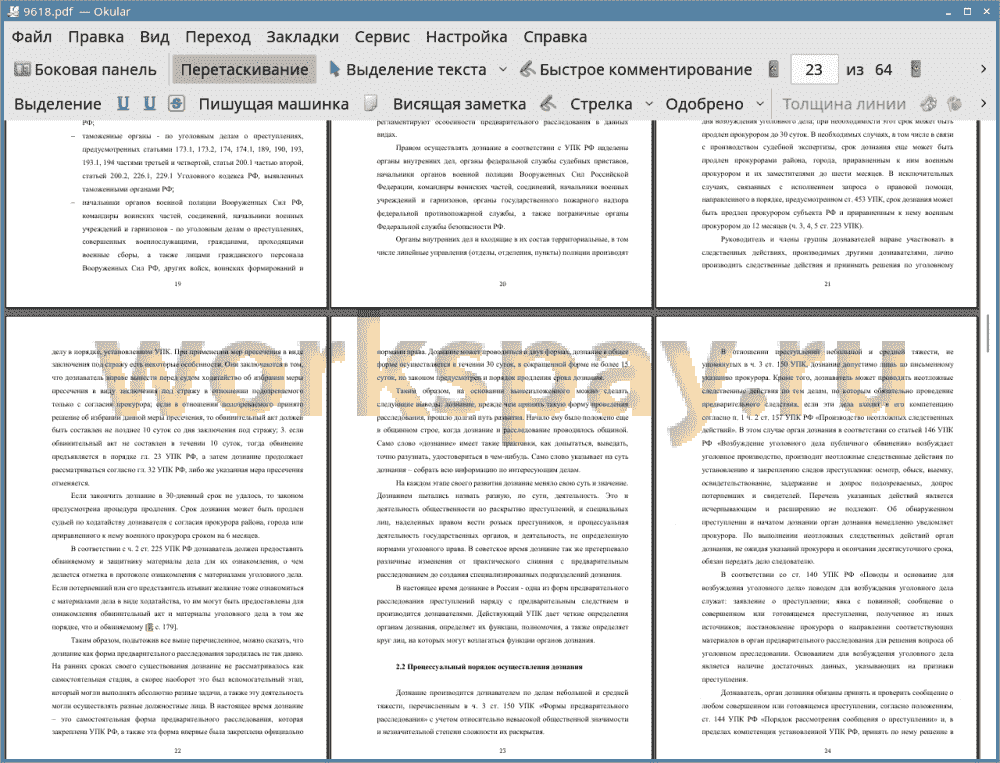Minimize the Okular window
The image size is (1000, 763).
click(x=950, y=11)
